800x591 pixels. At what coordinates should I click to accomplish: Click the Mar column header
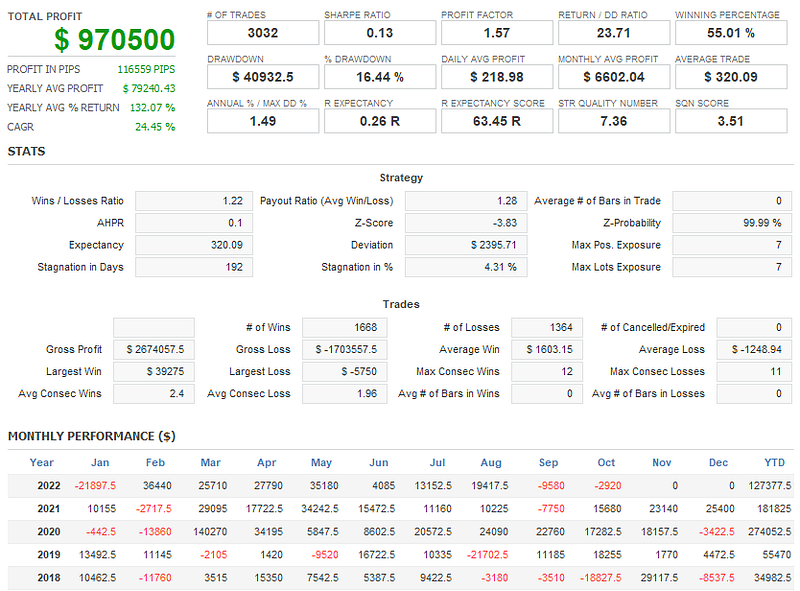coord(210,463)
